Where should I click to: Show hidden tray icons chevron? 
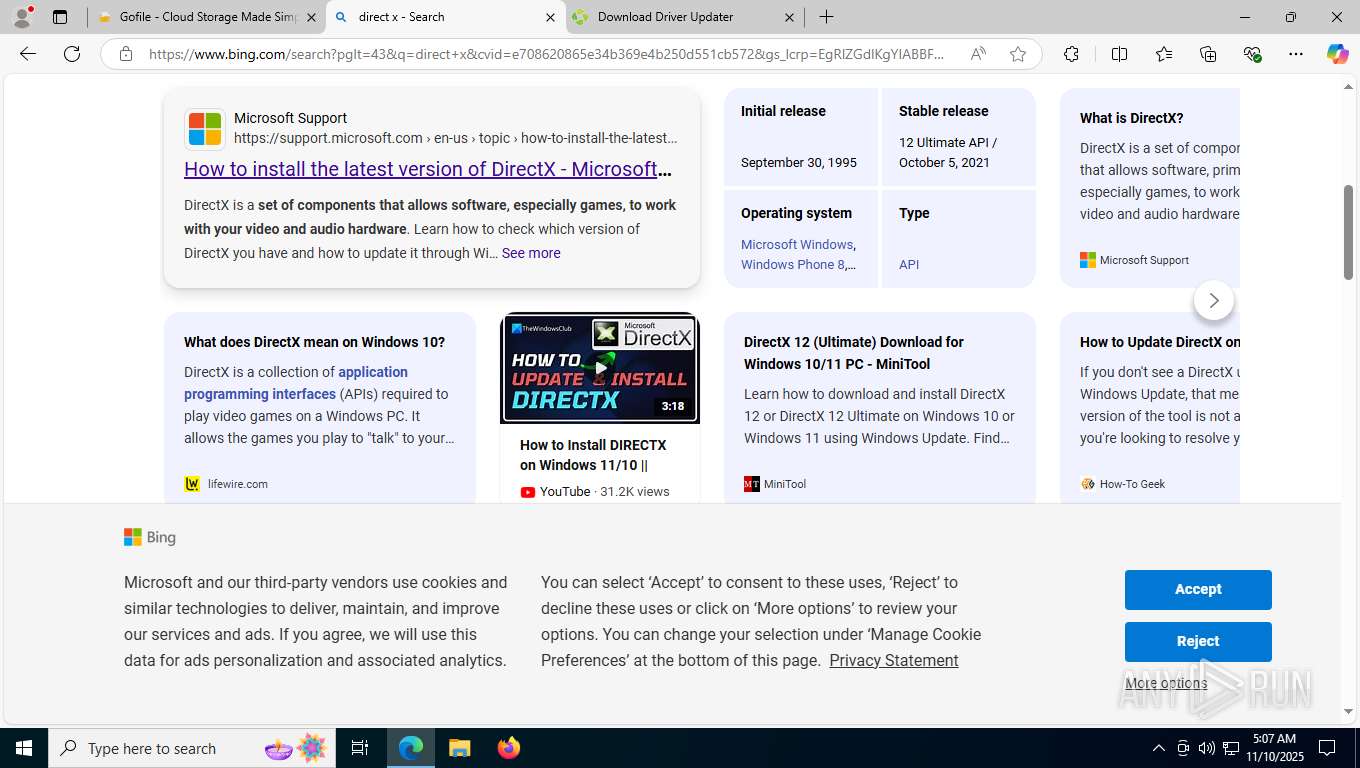click(1158, 748)
